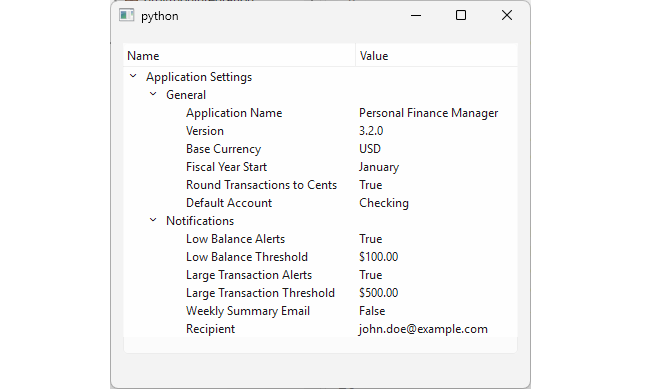
Task: Click True value for Low Balance Alerts
Action: (371, 239)
